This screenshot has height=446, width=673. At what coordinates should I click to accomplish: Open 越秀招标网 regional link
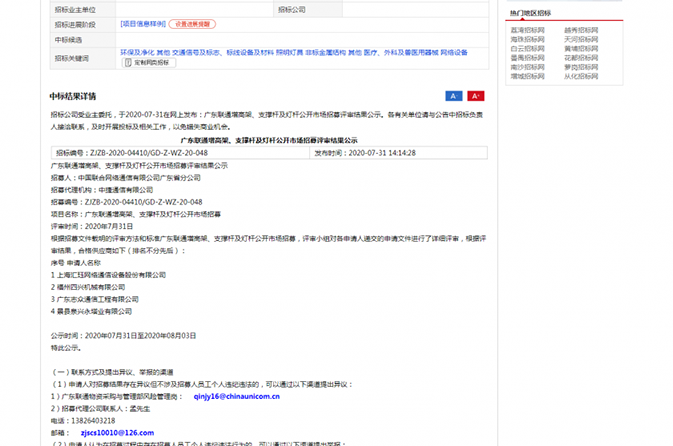point(581,31)
